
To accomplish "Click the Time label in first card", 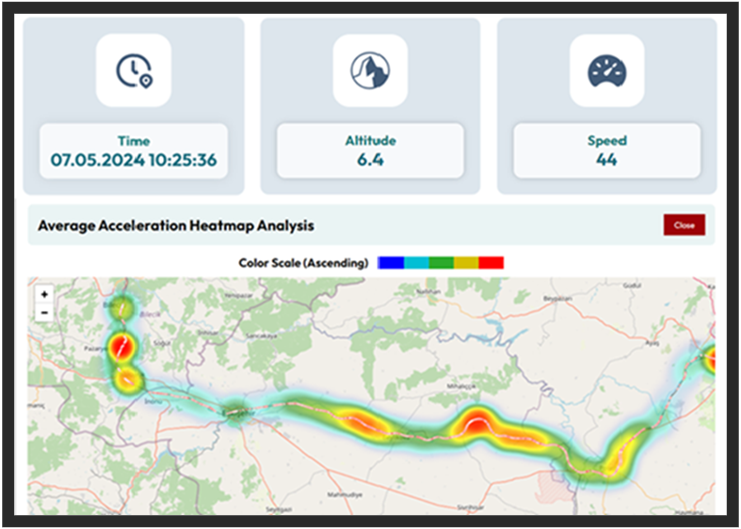I will pyautogui.click(x=134, y=141).
